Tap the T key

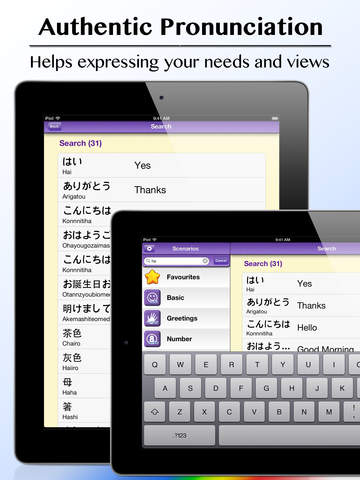tap(257, 364)
